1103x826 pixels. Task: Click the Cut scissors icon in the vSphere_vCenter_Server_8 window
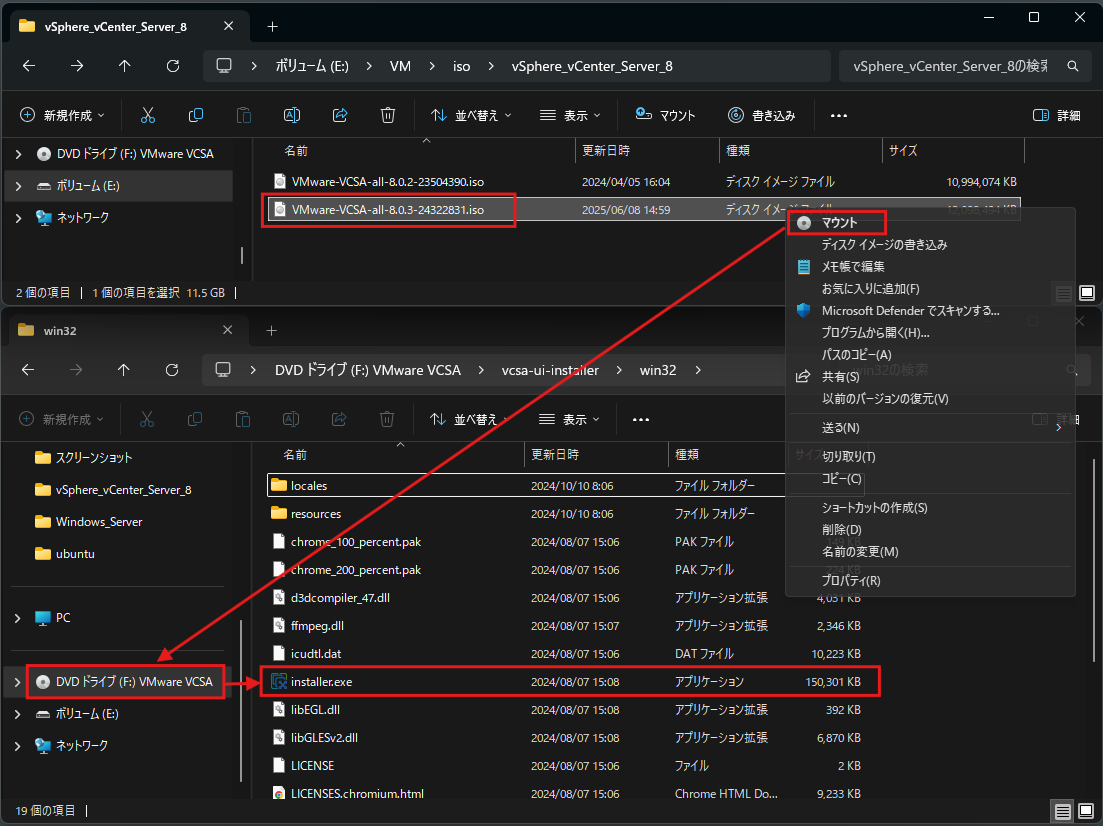click(x=148, y=115)
